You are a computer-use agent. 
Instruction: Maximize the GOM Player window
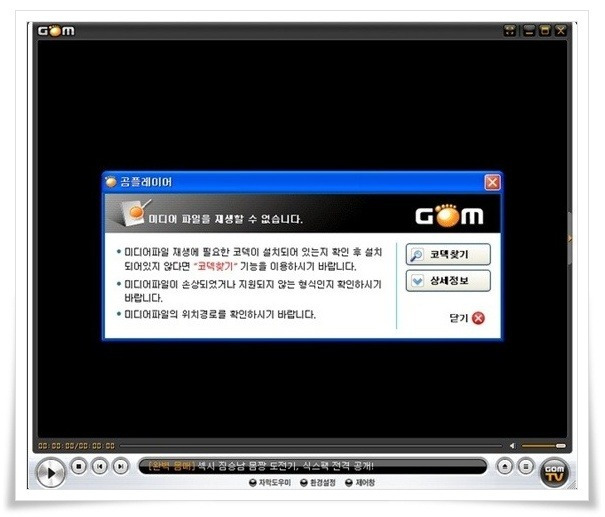pos(545,30)
